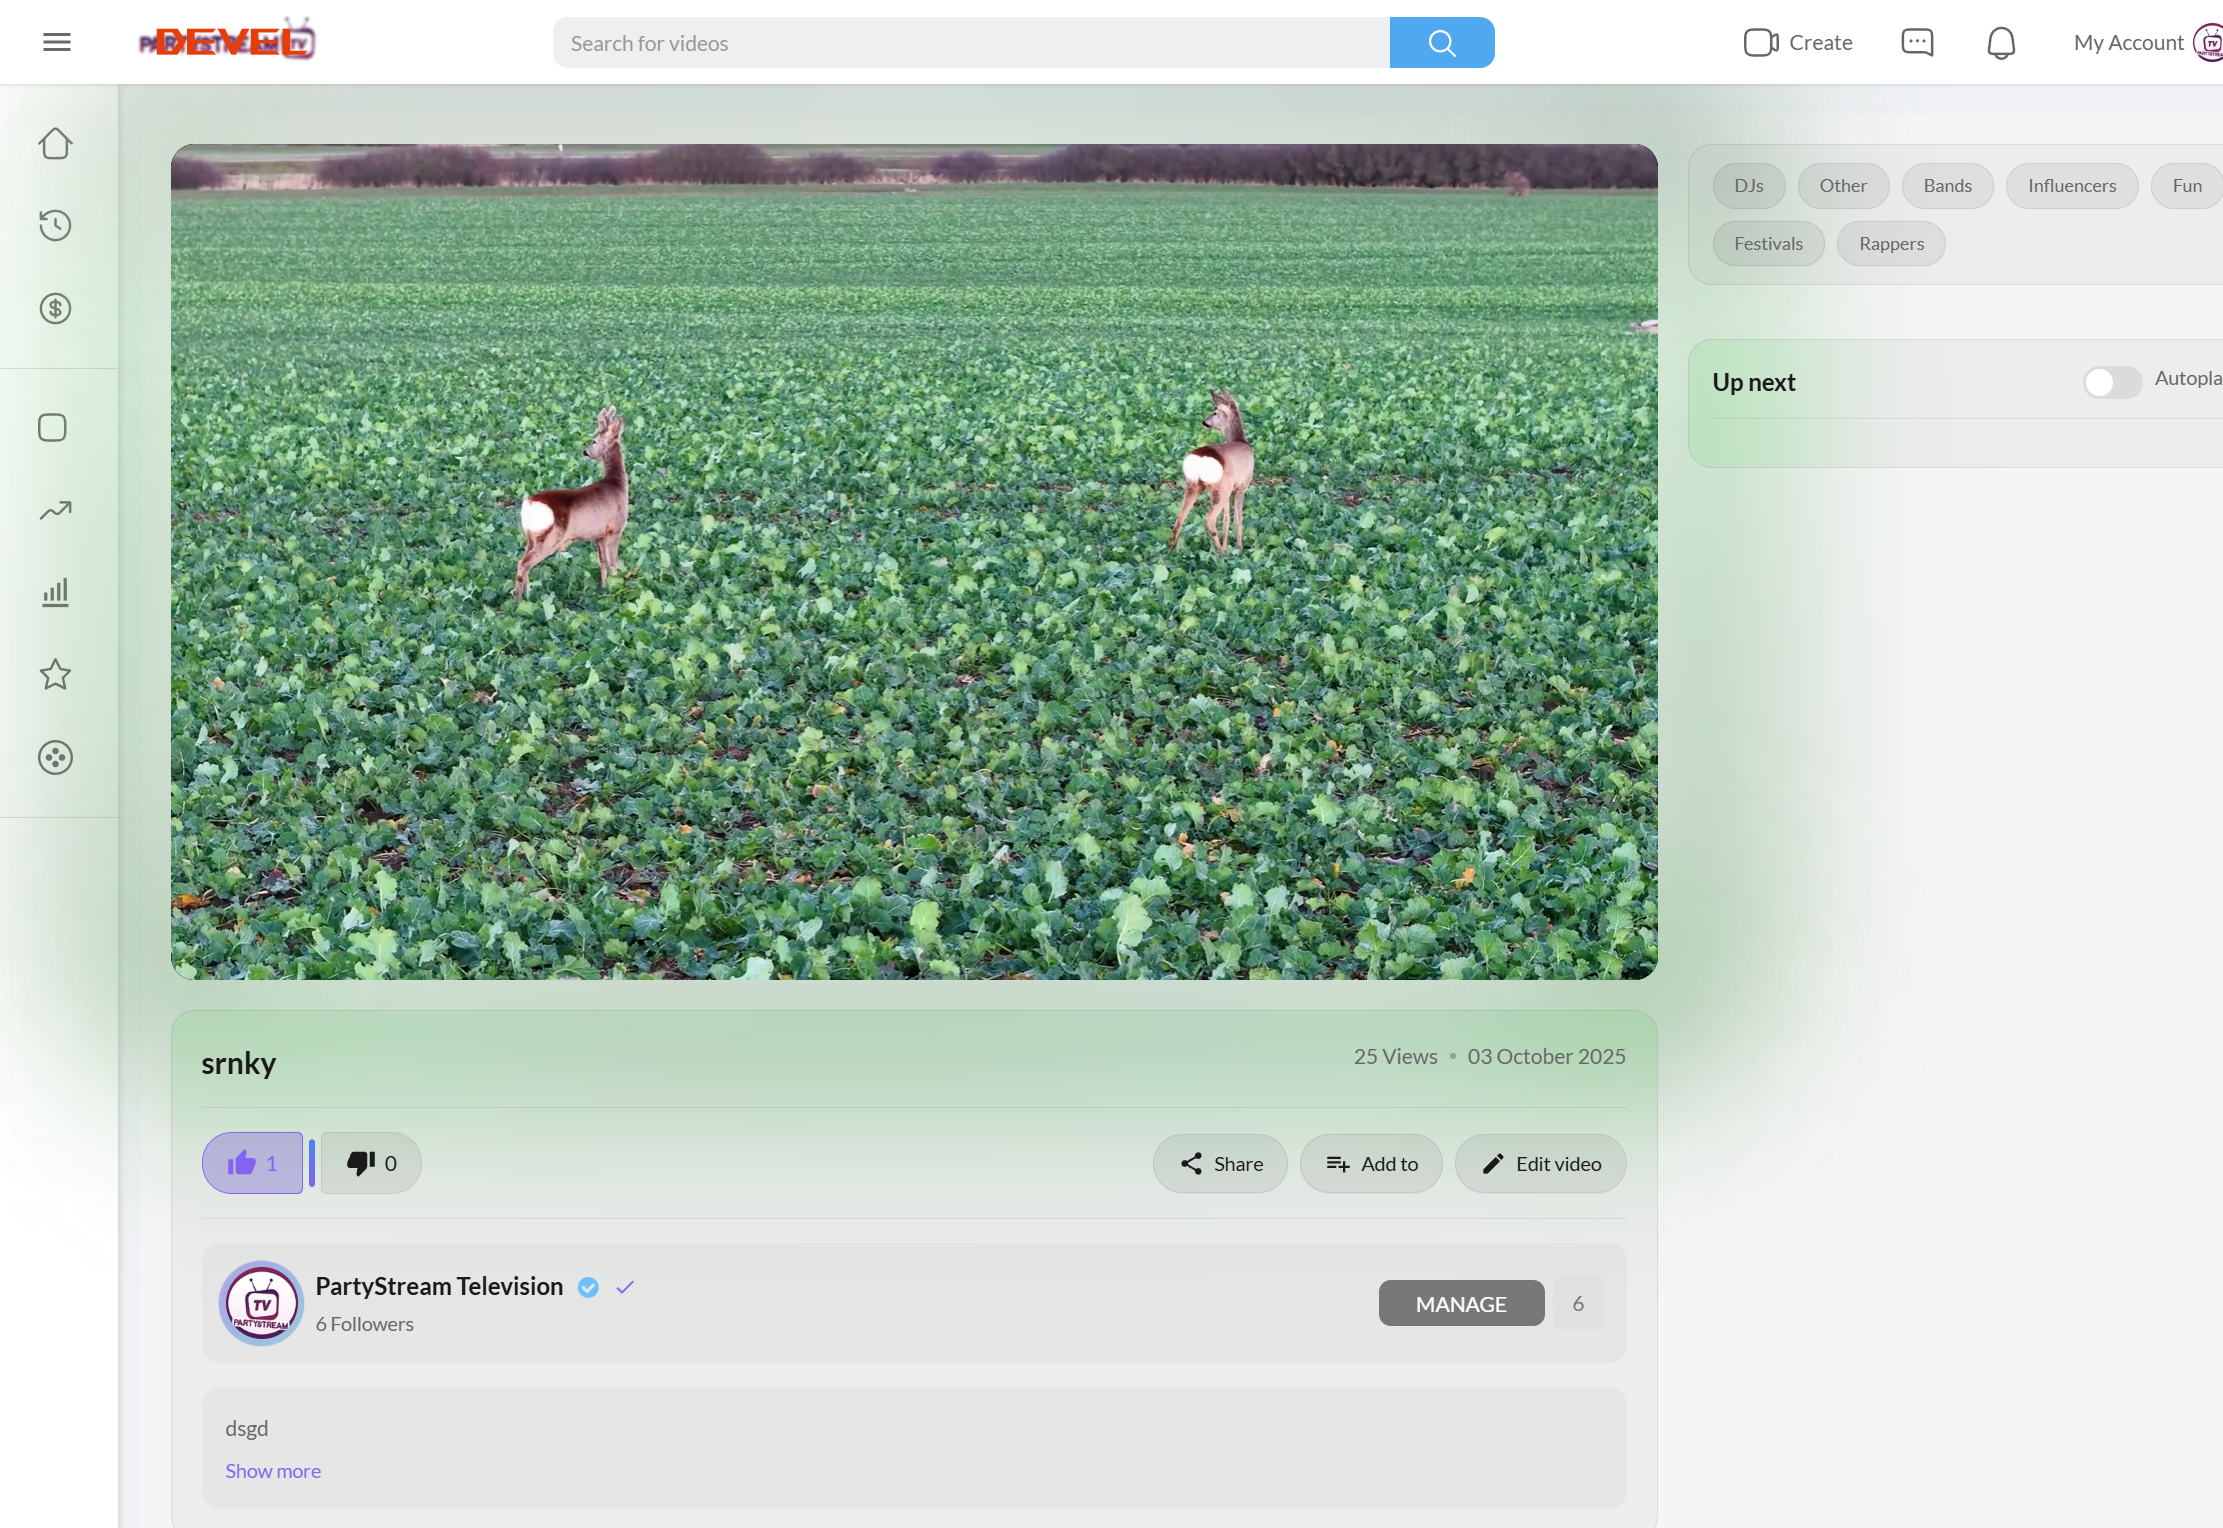This screenshot has height=1528, width=2223.
Task: Dislike the video with thumbs down
Action: pyautogui.click(x=371, y=1163)
